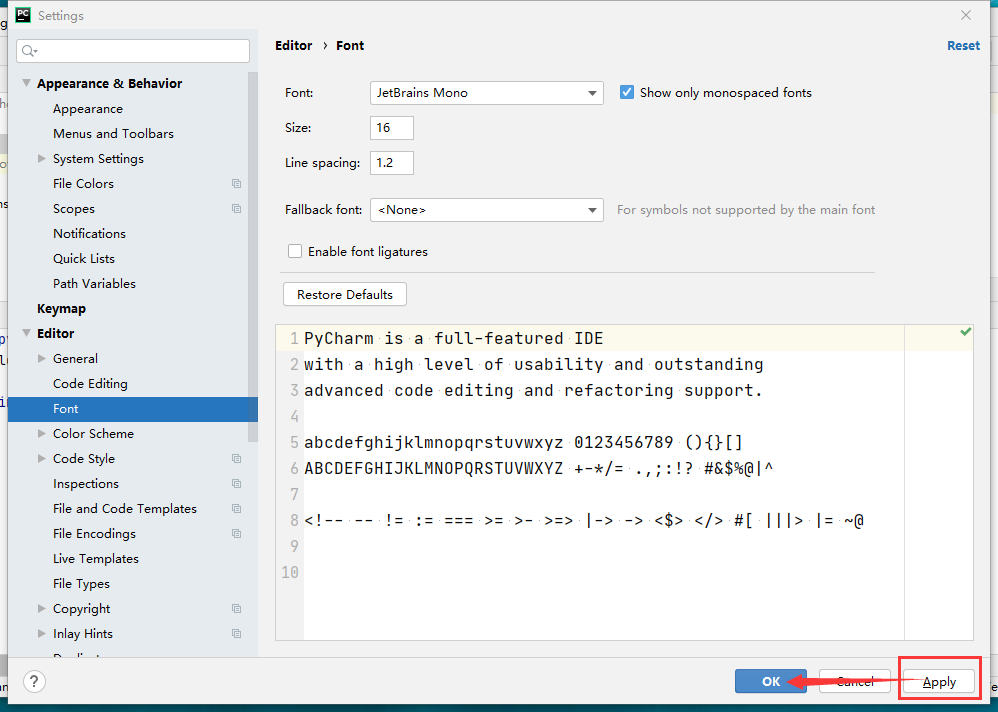Click the project-level icon beside Copyright
998x712 pixels.
236,609
